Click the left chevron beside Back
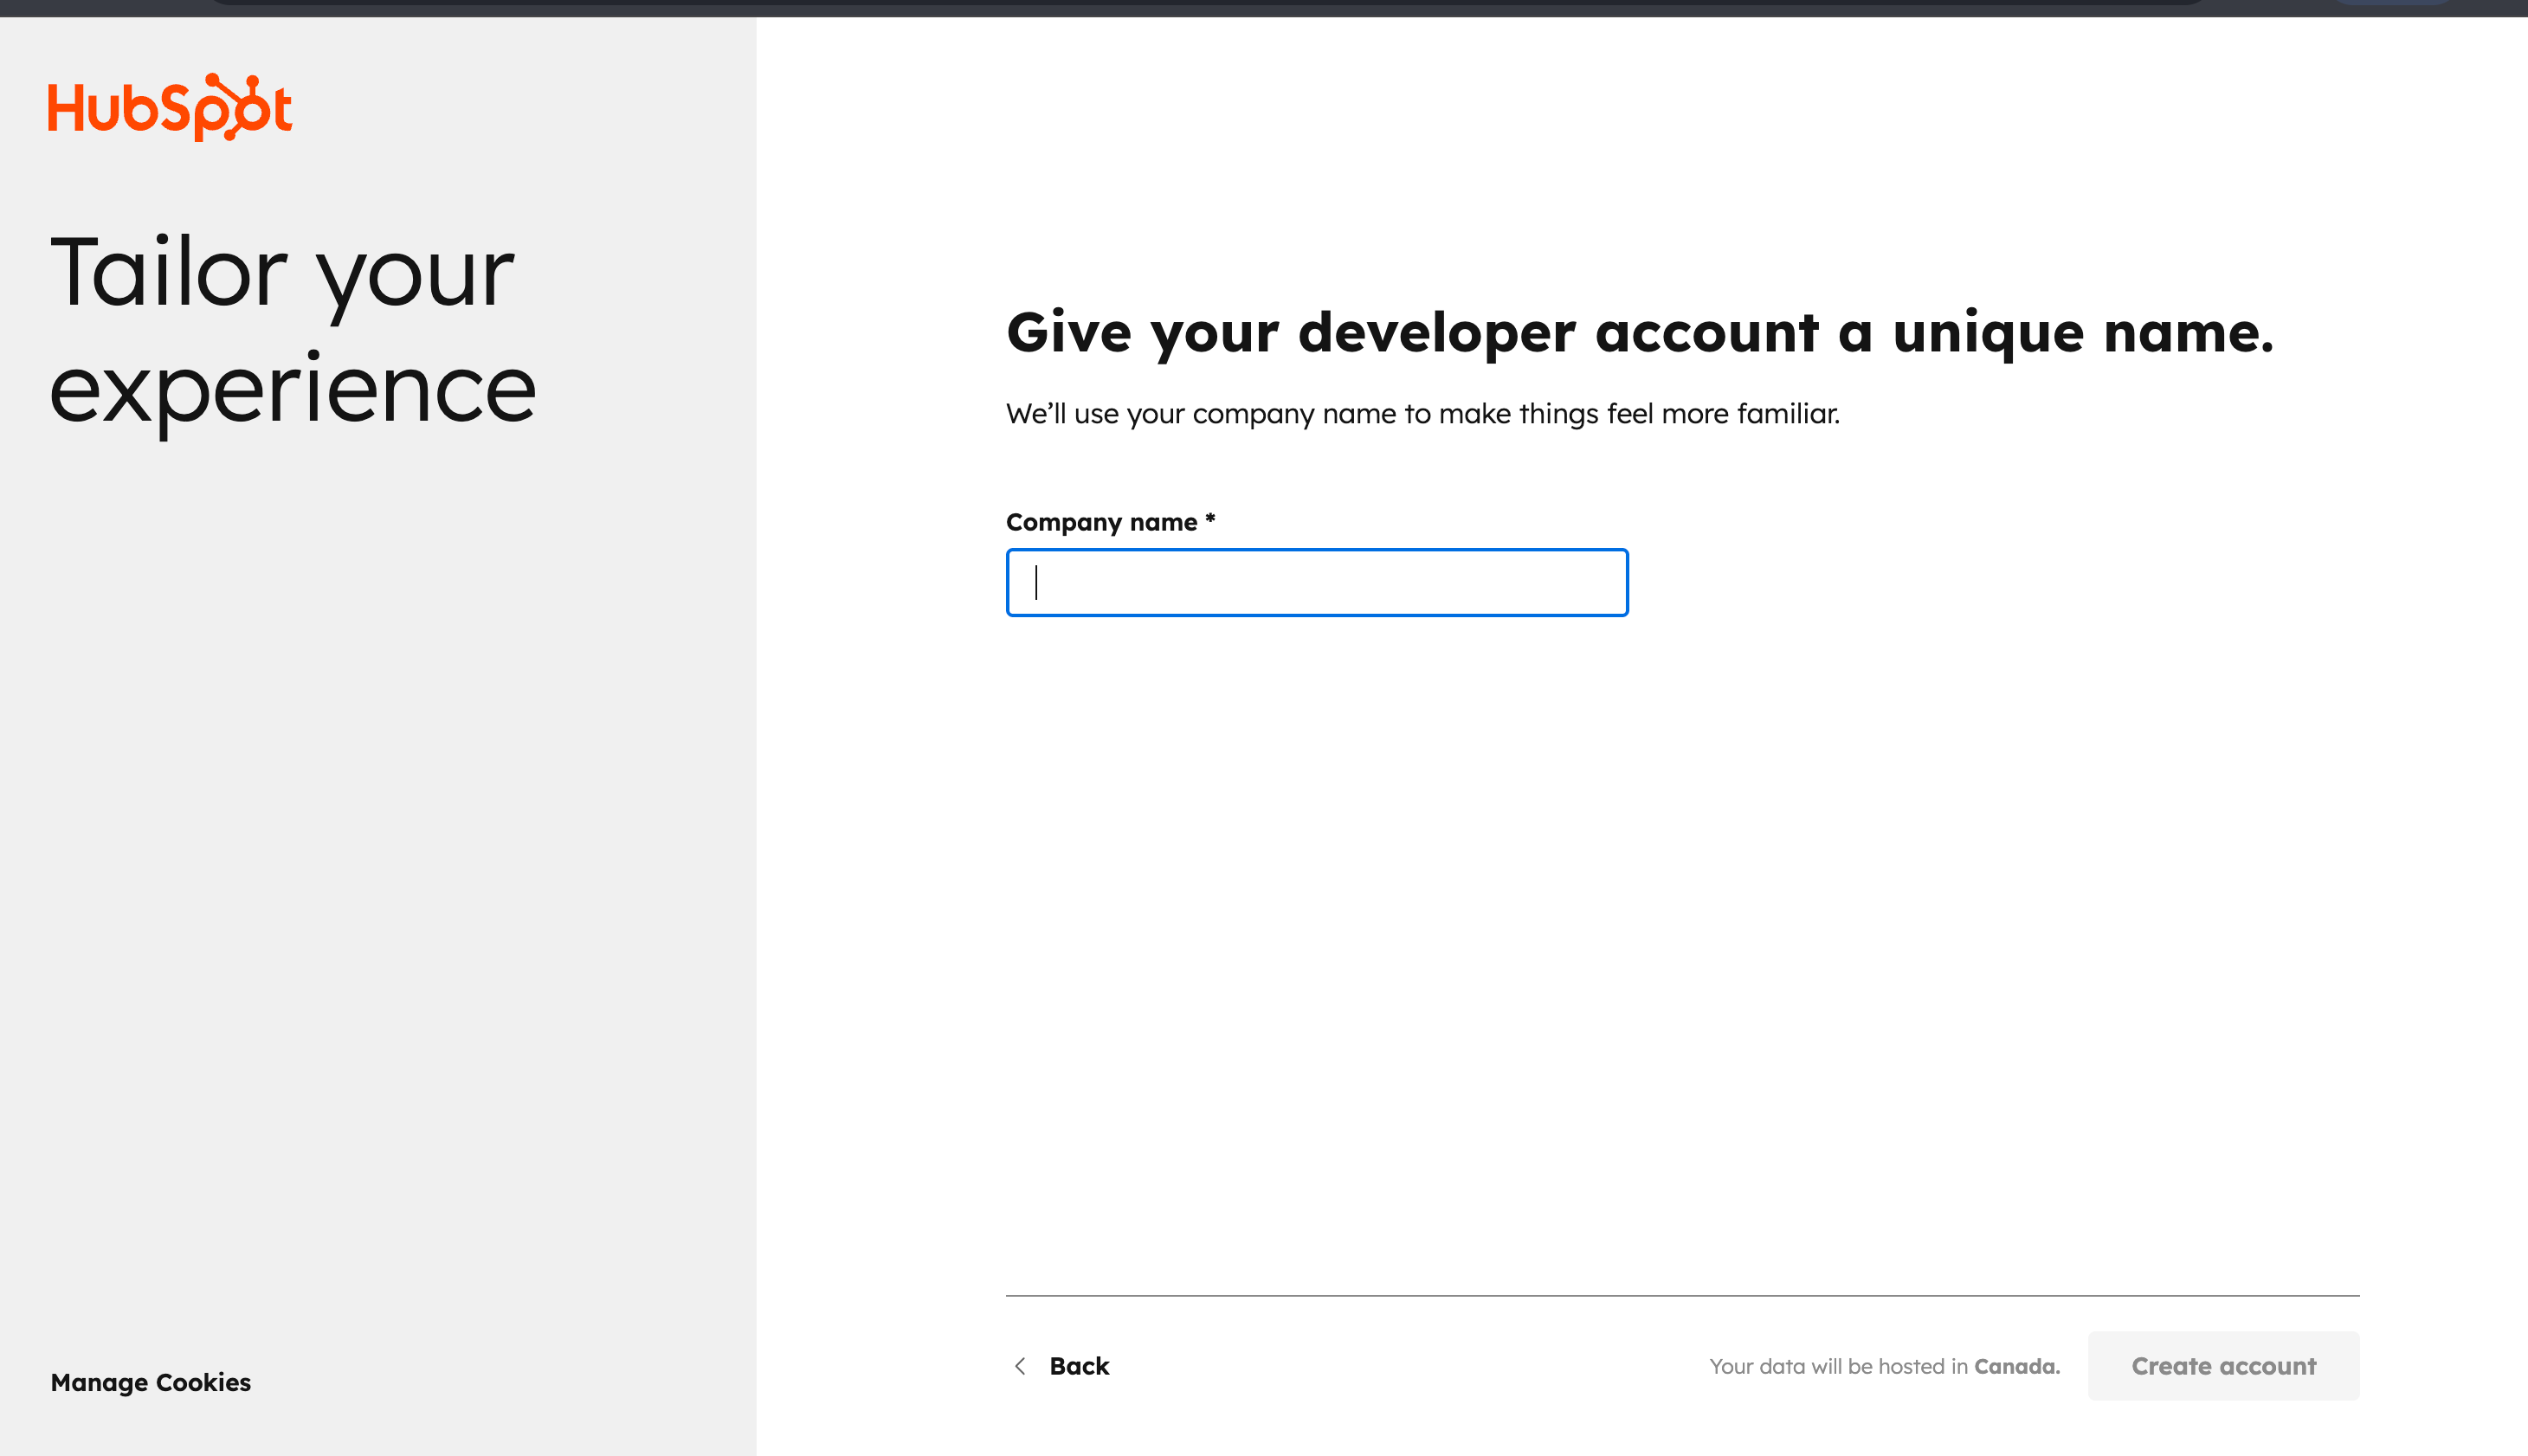The height and width of the screenshot is (1456, 2528). coord(1020,1366)
